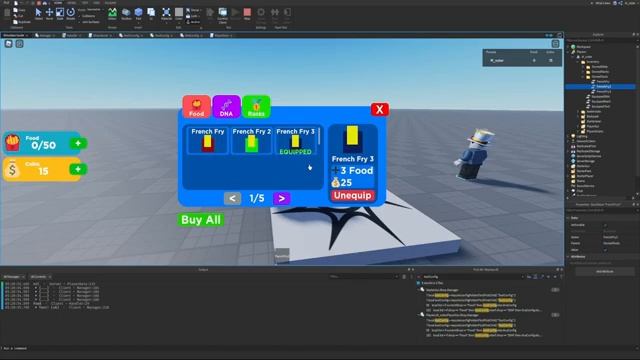This screenshot has width=640, height=360.
Task: Select the French Fry 2 item card
Action: point(251,140)
